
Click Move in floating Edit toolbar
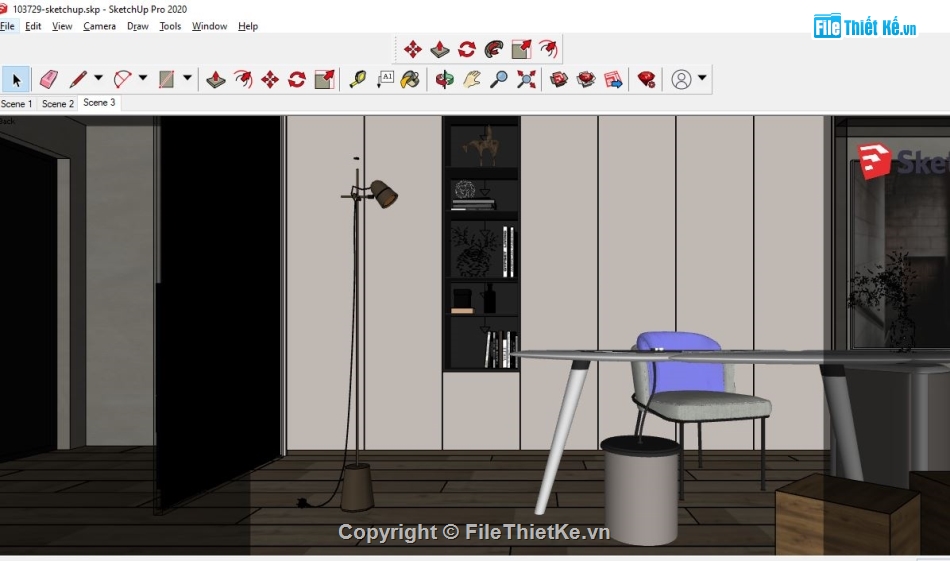(x=413, y=49)
